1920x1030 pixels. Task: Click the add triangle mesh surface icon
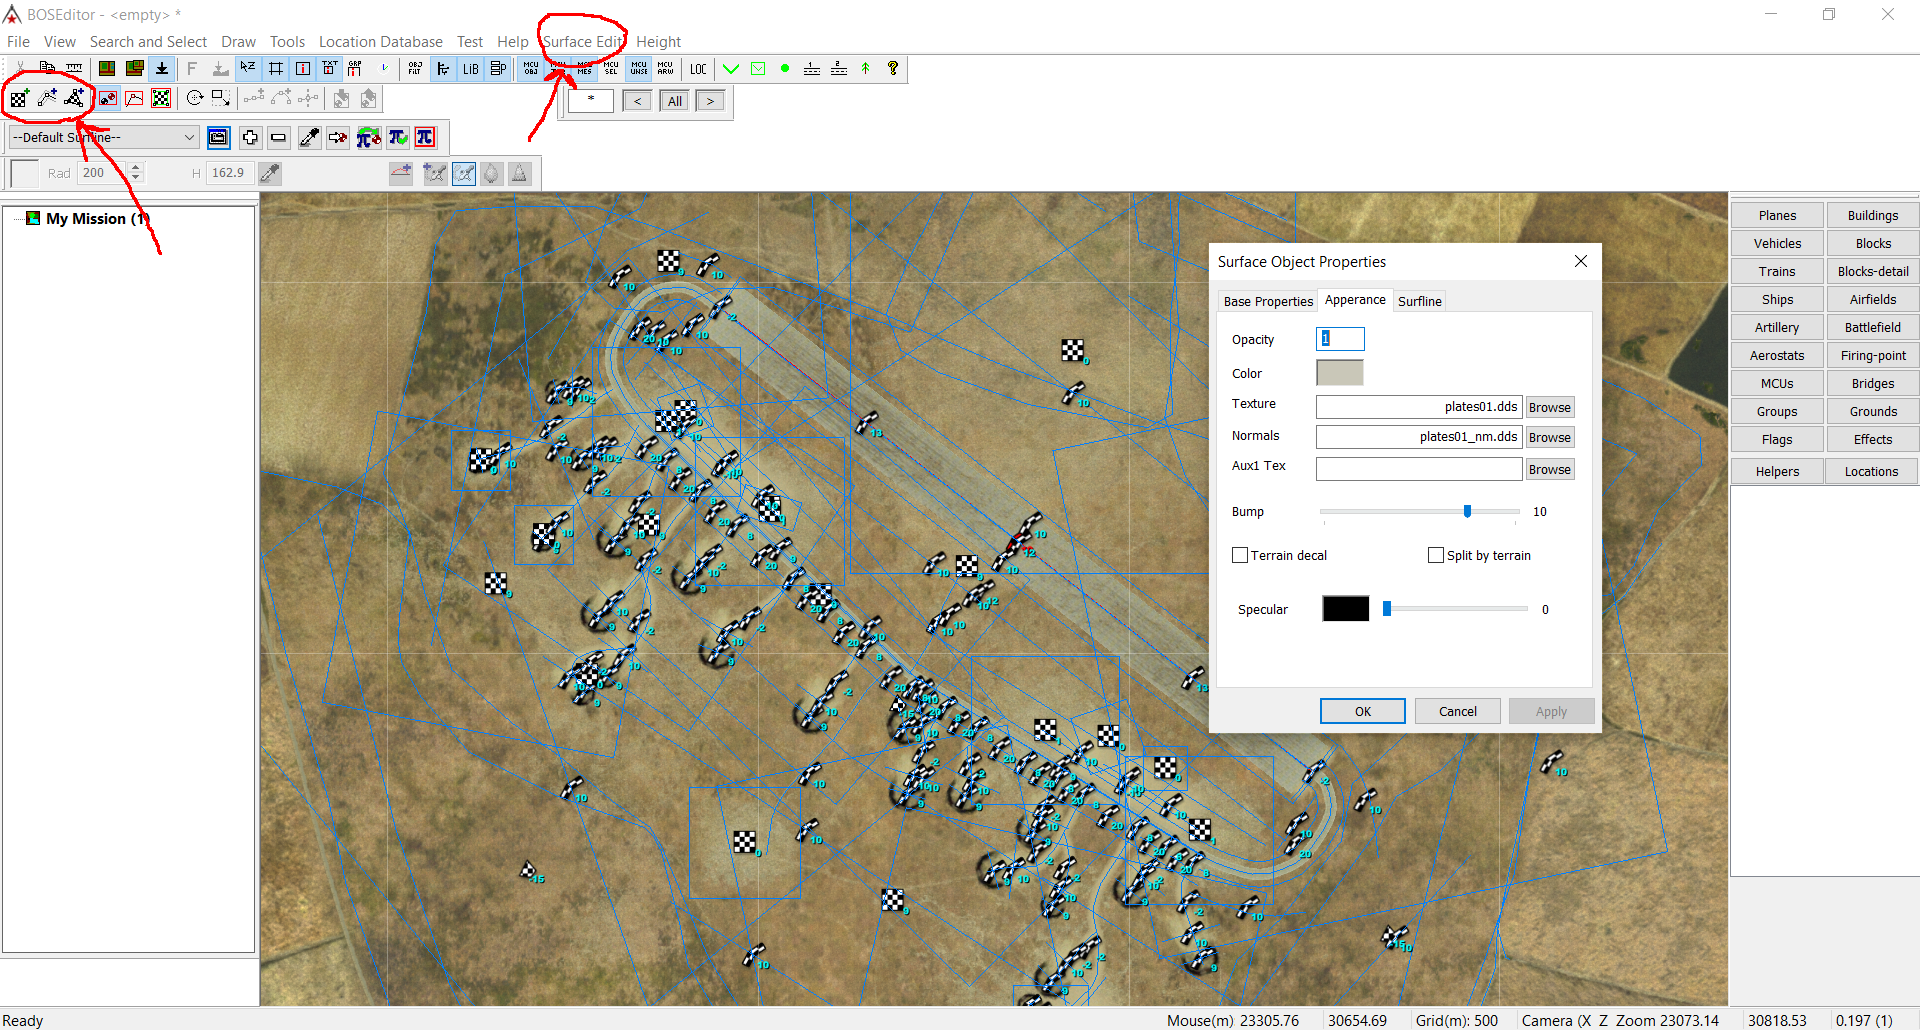pyautogui.click(x=75, y=98)
